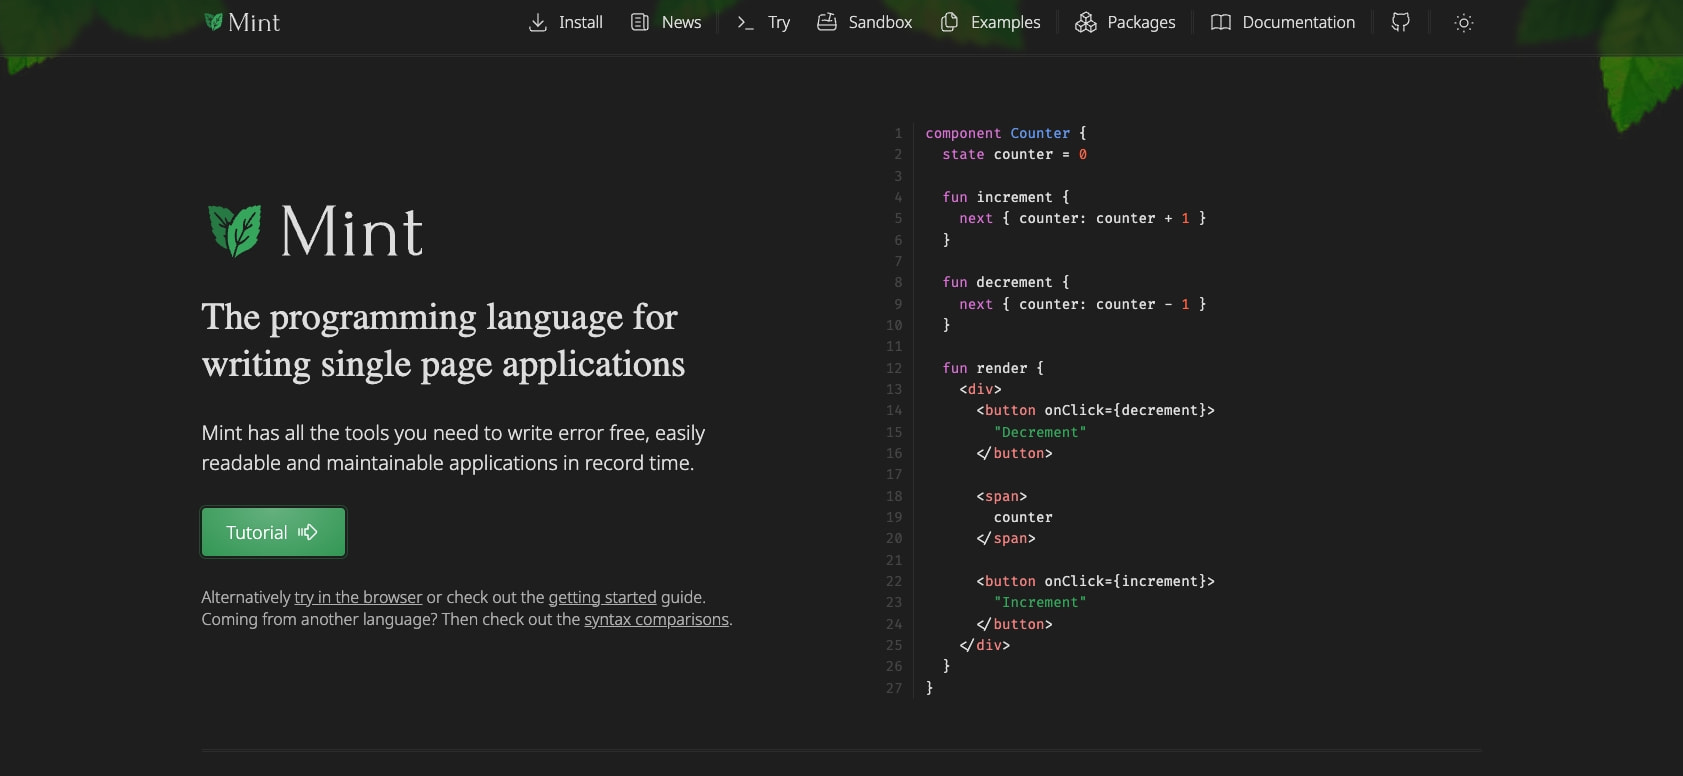The width and height of the screenshot is (1683, 776).
Task: Click the '"Increment"' string in code
Action: [x=1040, y=602]
